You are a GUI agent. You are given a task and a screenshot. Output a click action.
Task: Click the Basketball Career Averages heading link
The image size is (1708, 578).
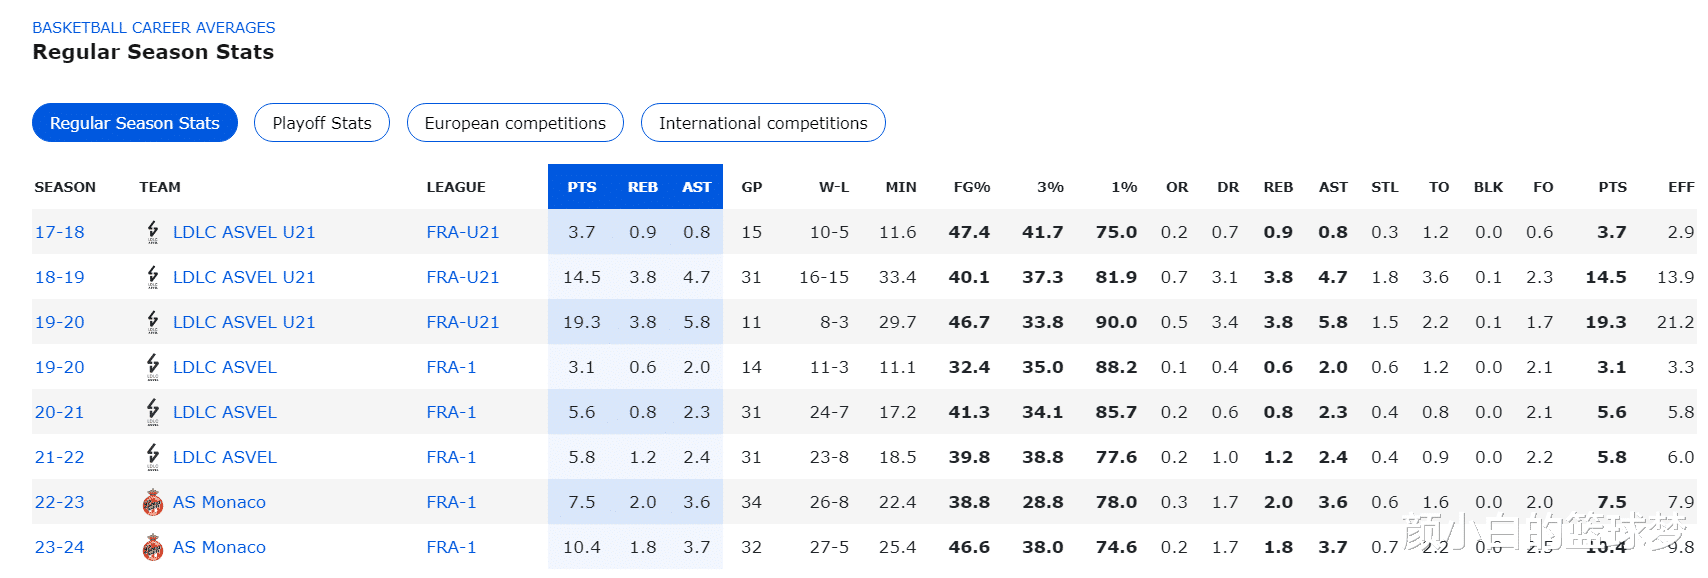coord(154,28)
